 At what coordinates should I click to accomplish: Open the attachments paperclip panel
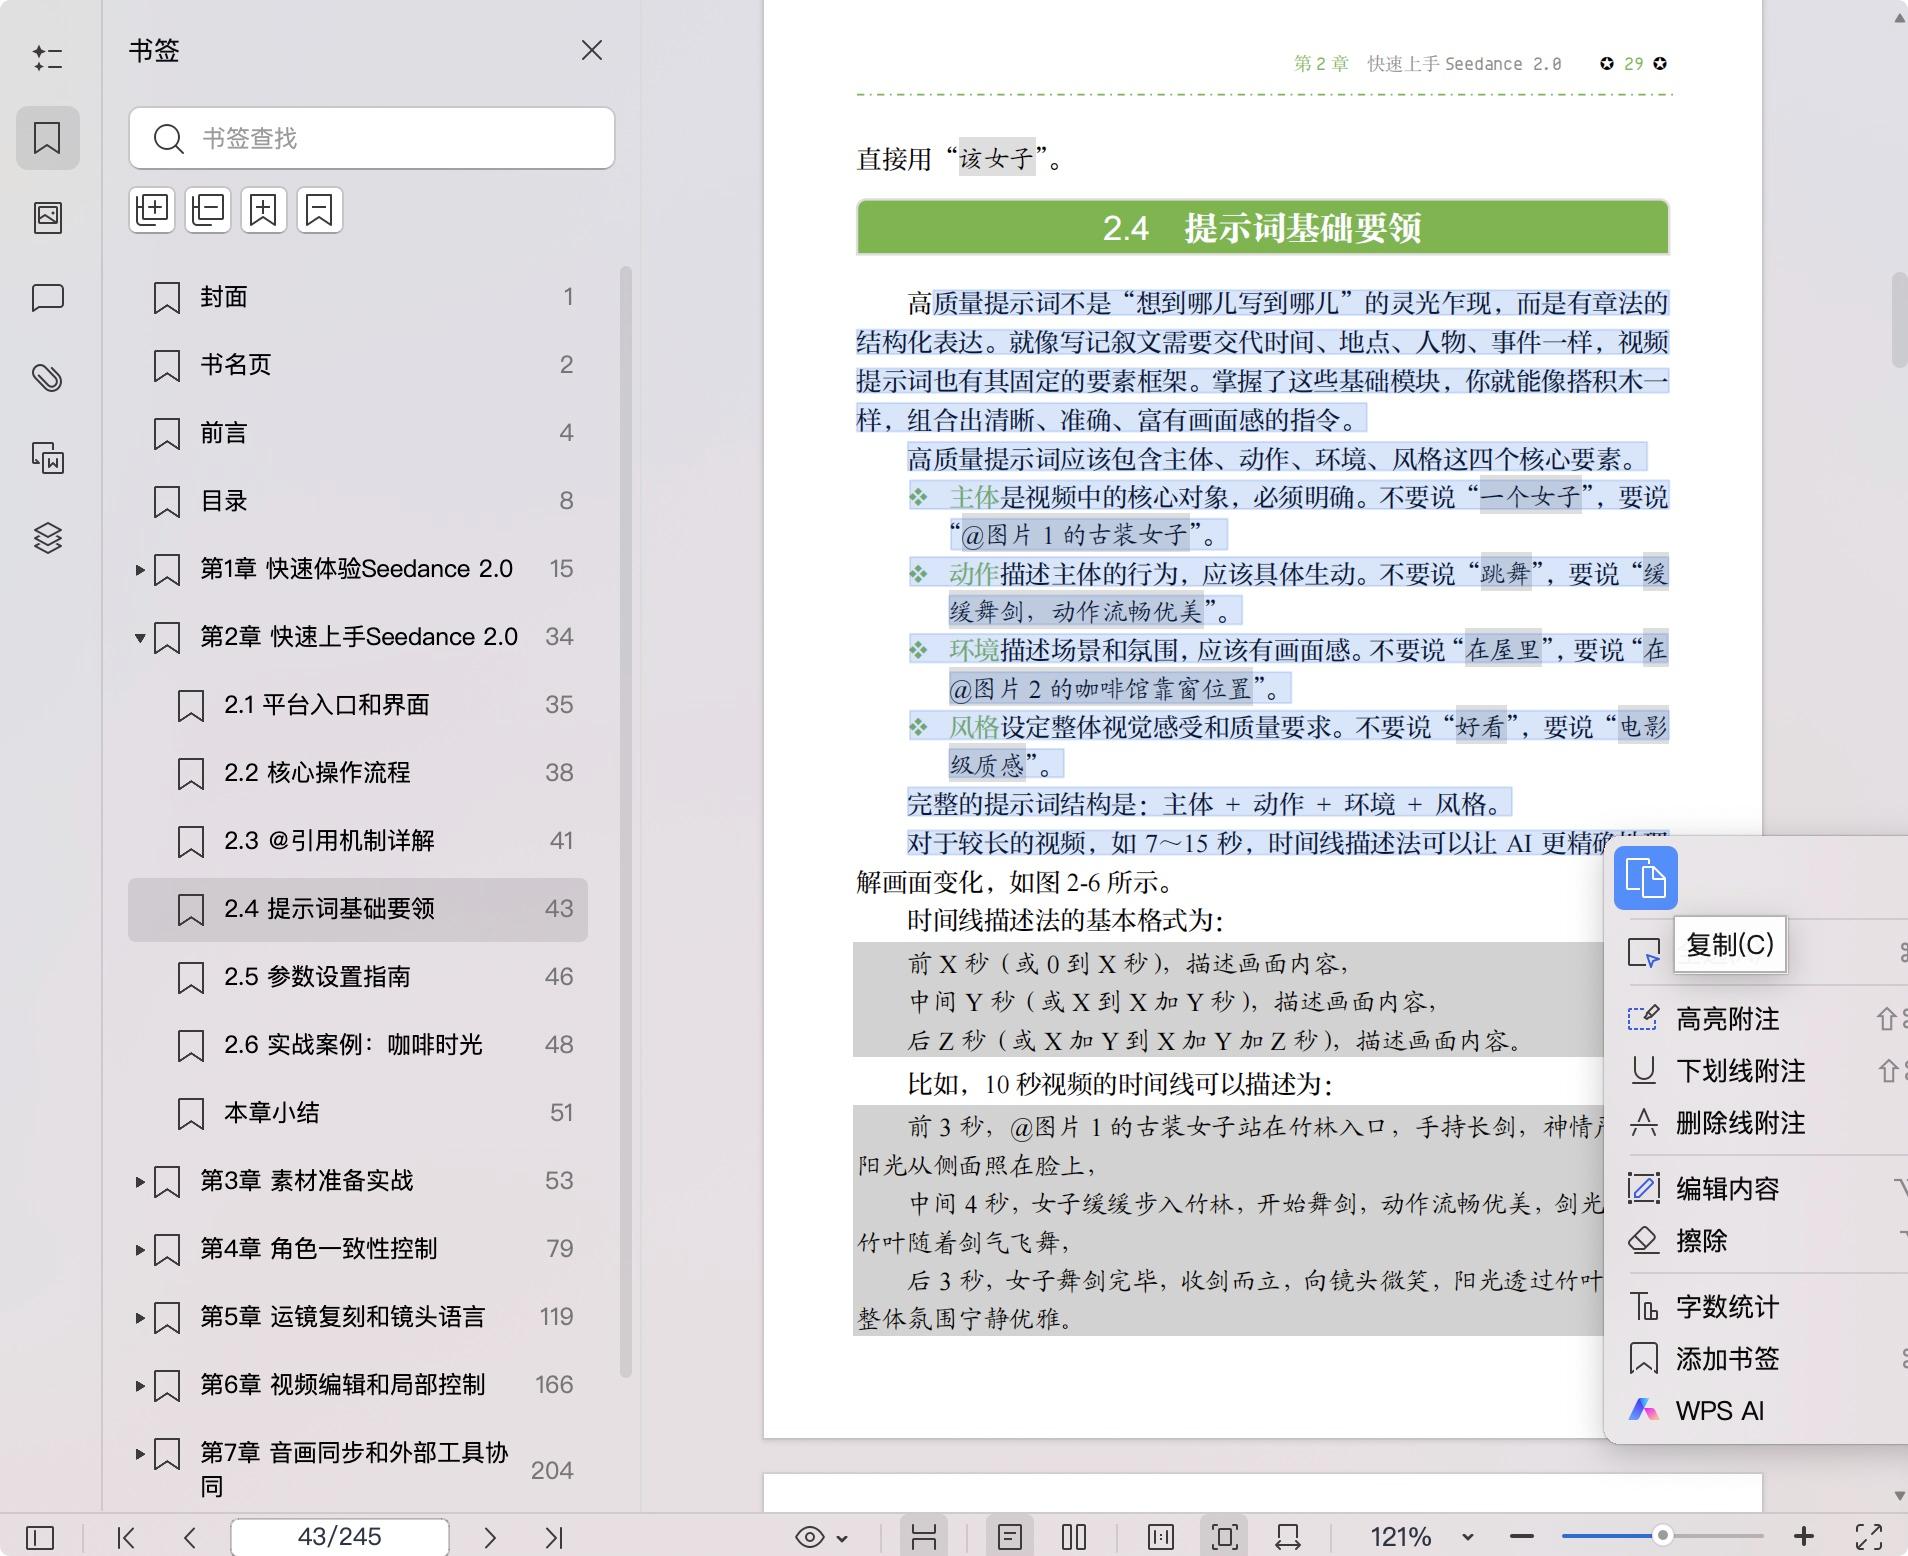pos(47,378)
